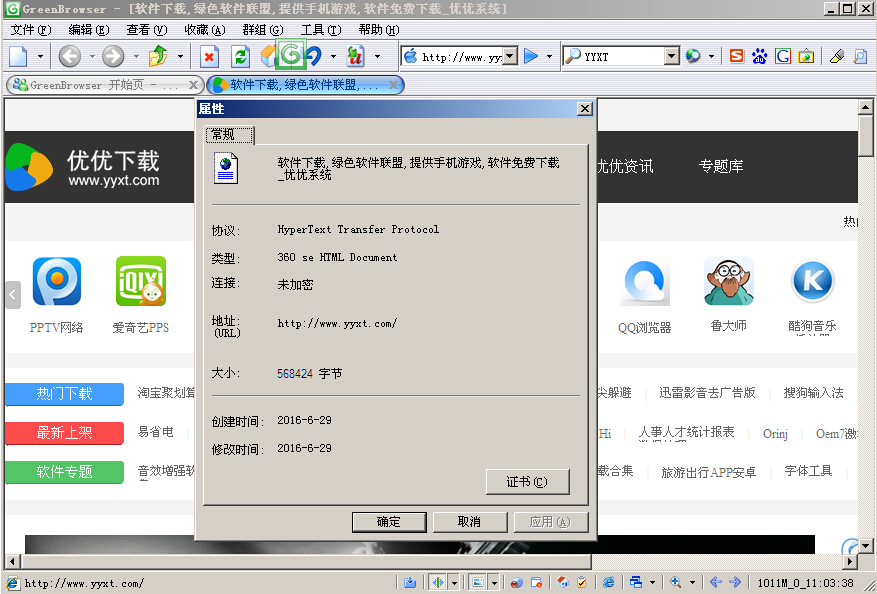This screenshot has height=594, width=877.
Task: Click the blue Undo close arrow icon
Action: click(x=313, y=56)
